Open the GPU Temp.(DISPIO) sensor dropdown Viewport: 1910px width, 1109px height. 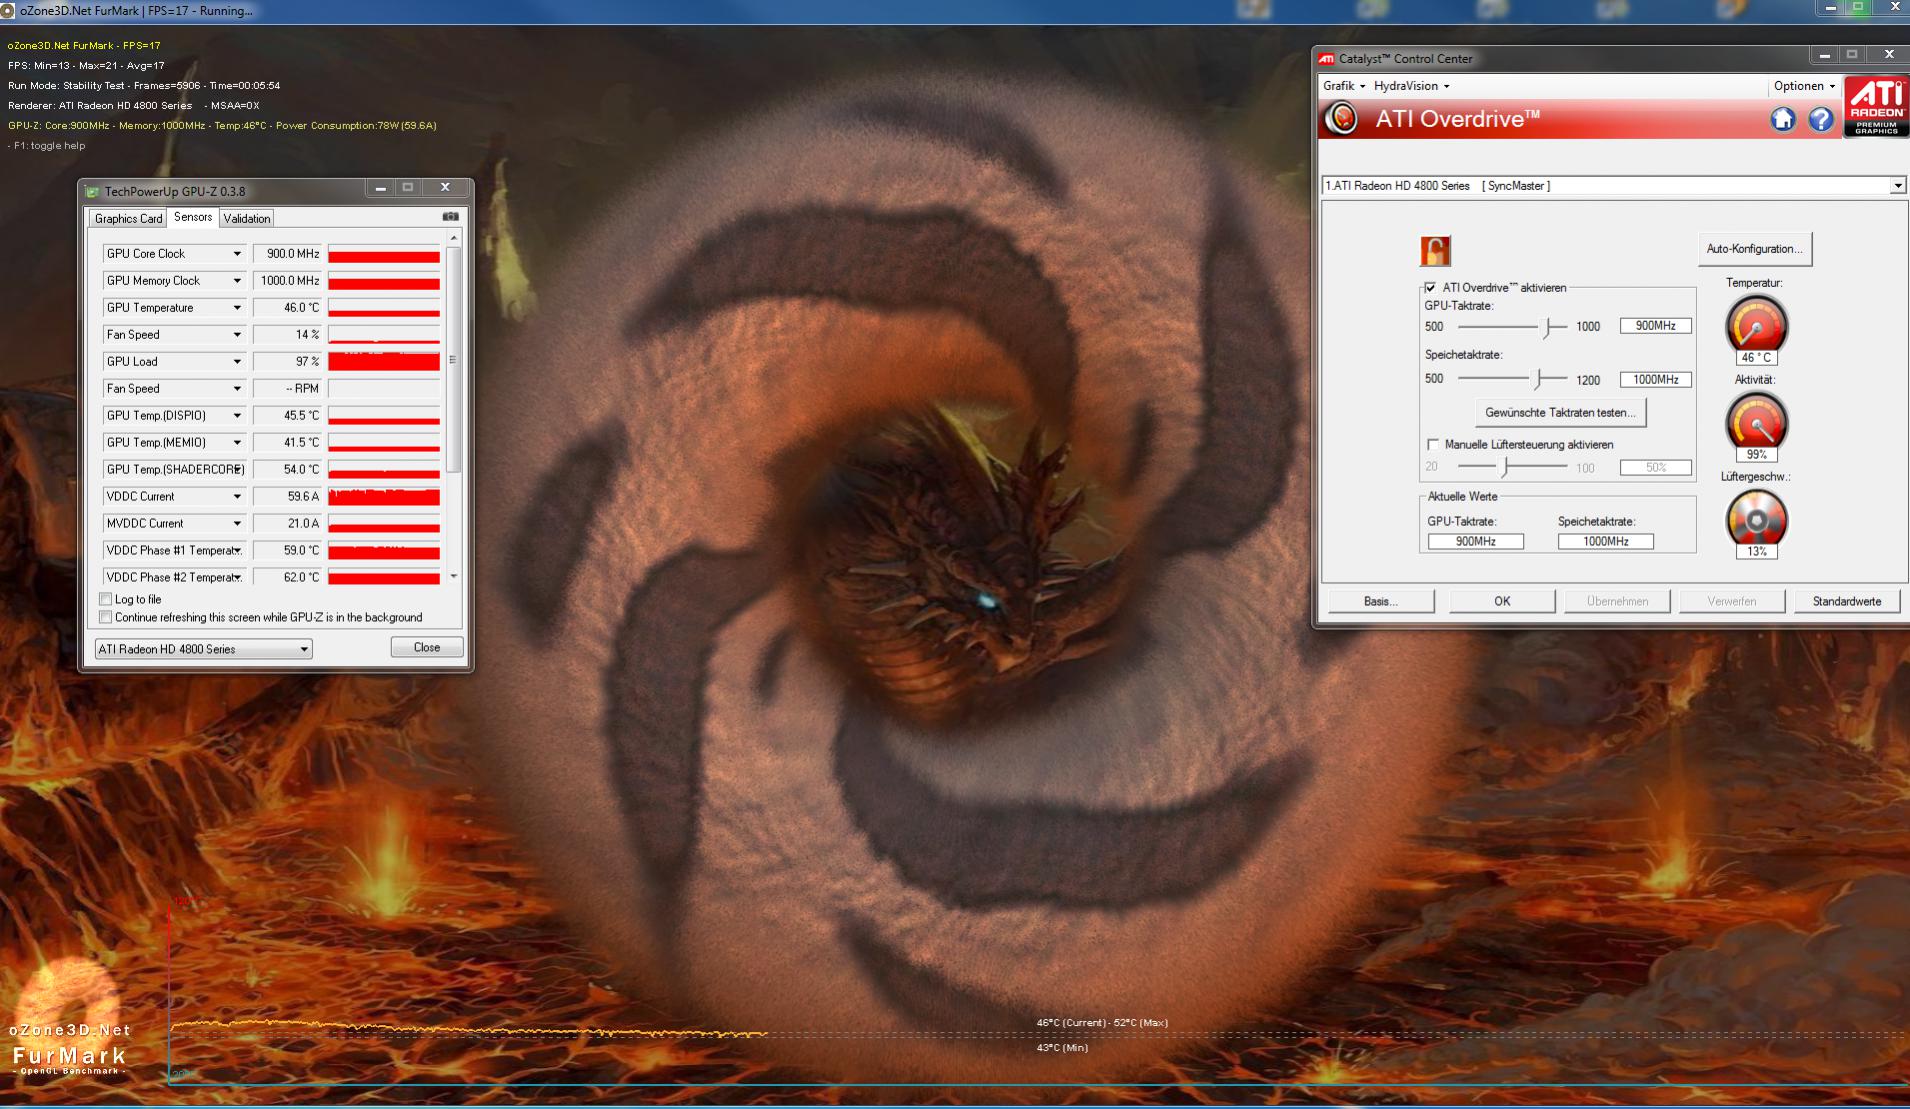click(237, 416)
